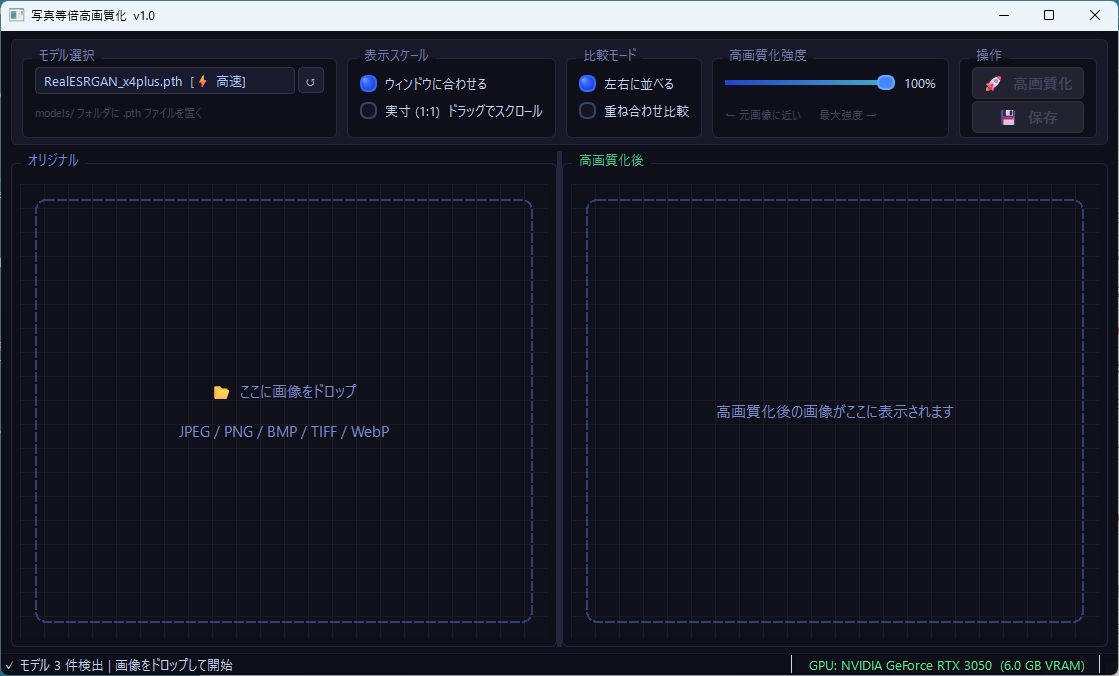Click the 高画質化後 panel title
Image resolution: width=1119 pixels, height=676 pixels.
[x=611, y=160]
